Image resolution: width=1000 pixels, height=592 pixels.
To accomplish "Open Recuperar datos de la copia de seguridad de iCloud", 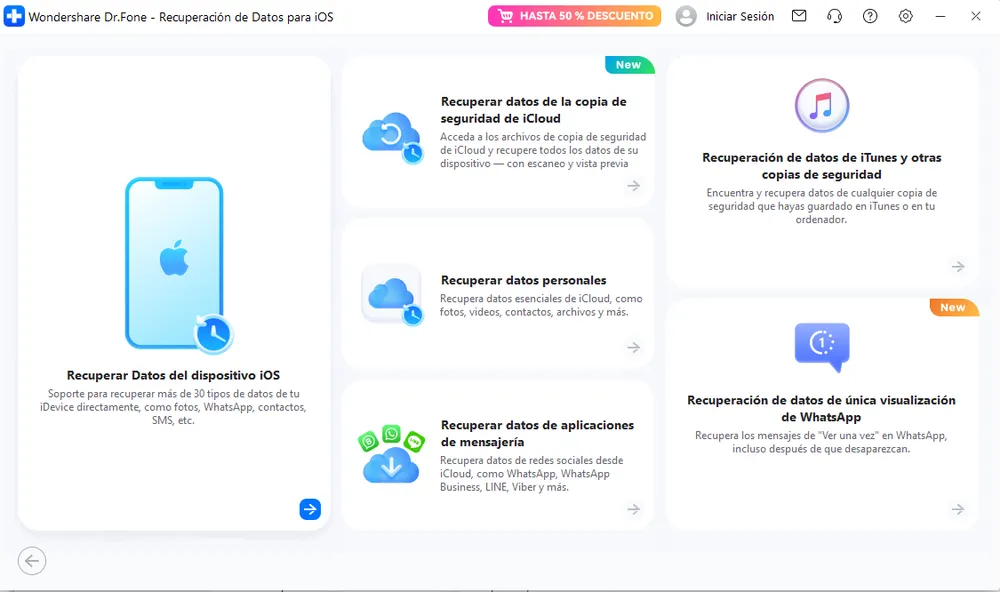I will point(534,110).
